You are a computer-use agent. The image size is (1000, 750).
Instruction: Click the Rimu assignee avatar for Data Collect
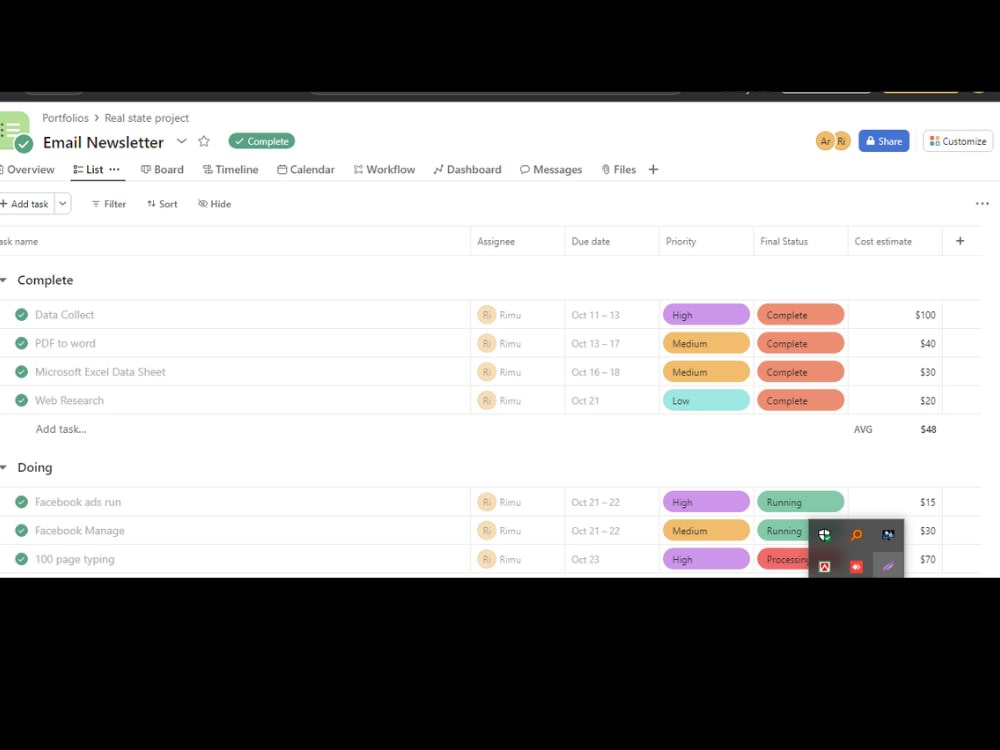click(487, 314)
